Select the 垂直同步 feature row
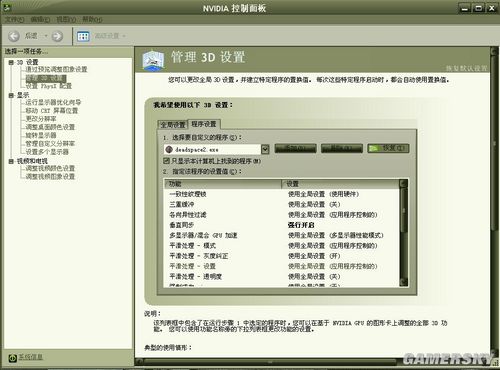500x370 pixels. point(282,225)
